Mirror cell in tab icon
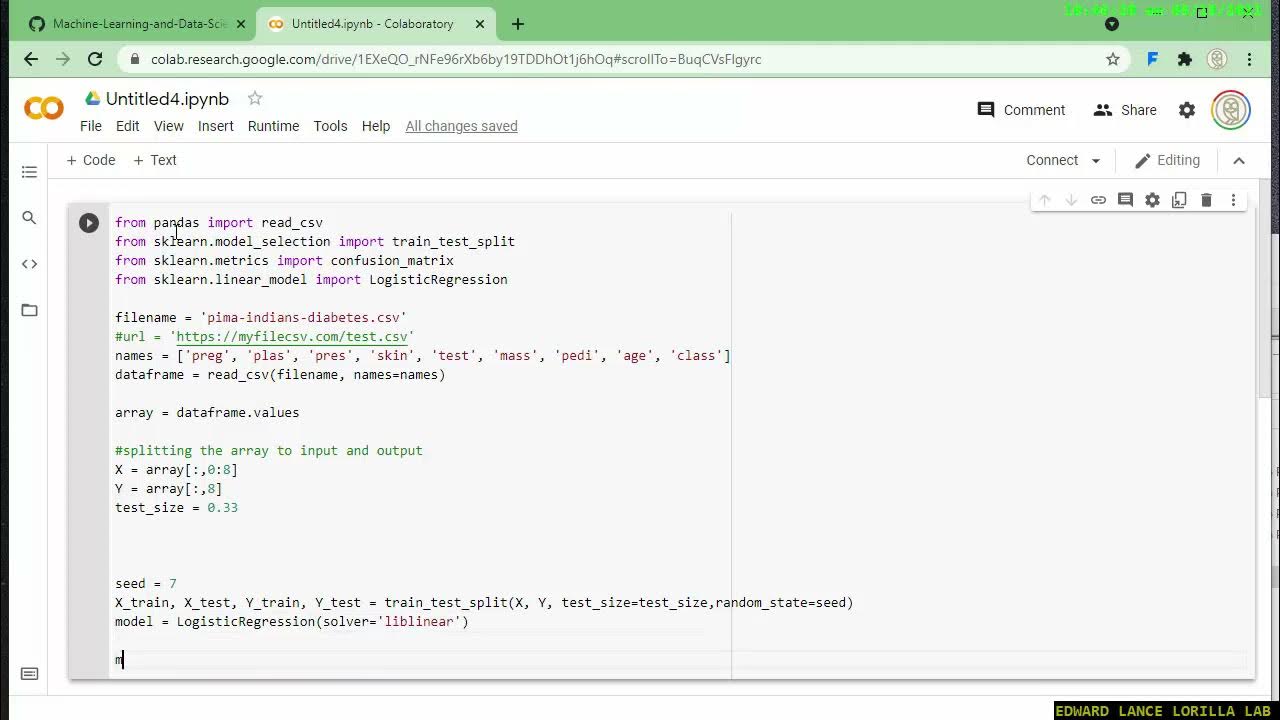 point(1179,200)
